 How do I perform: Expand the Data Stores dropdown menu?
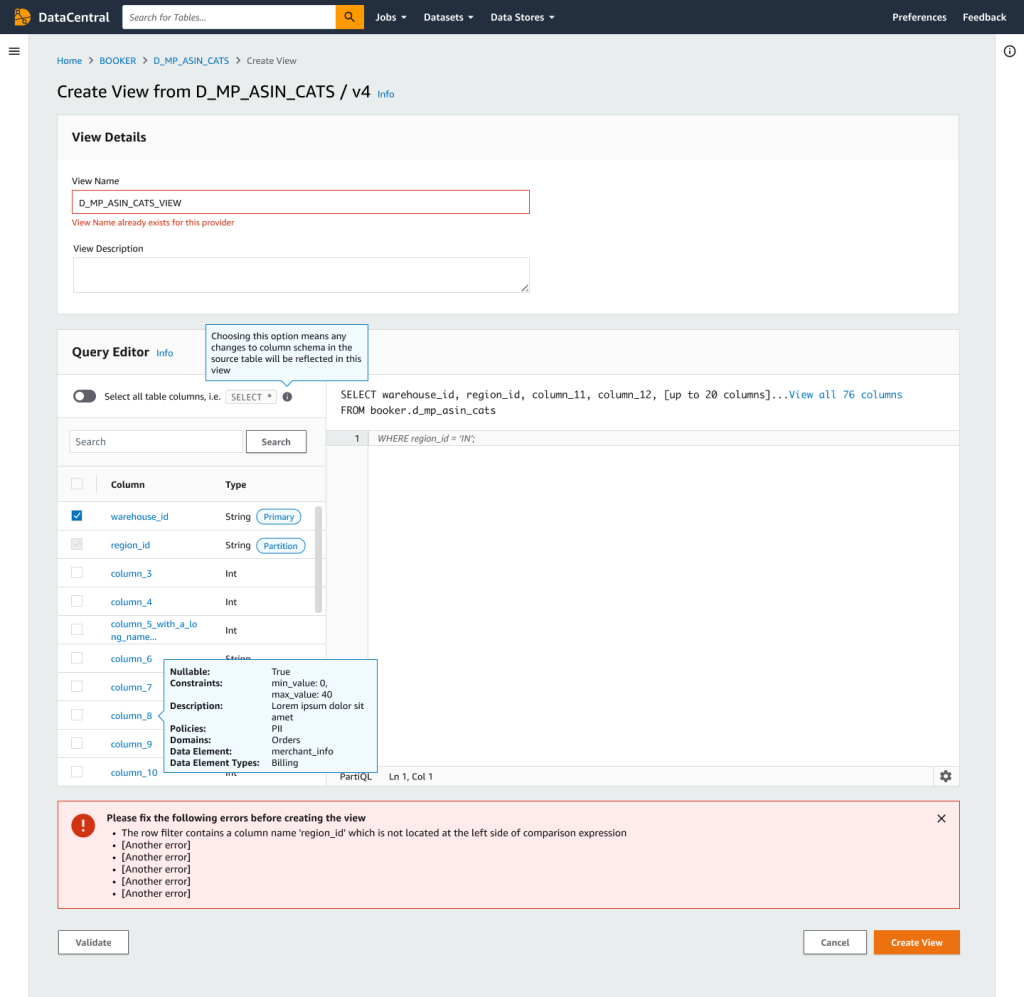(522, 18)
